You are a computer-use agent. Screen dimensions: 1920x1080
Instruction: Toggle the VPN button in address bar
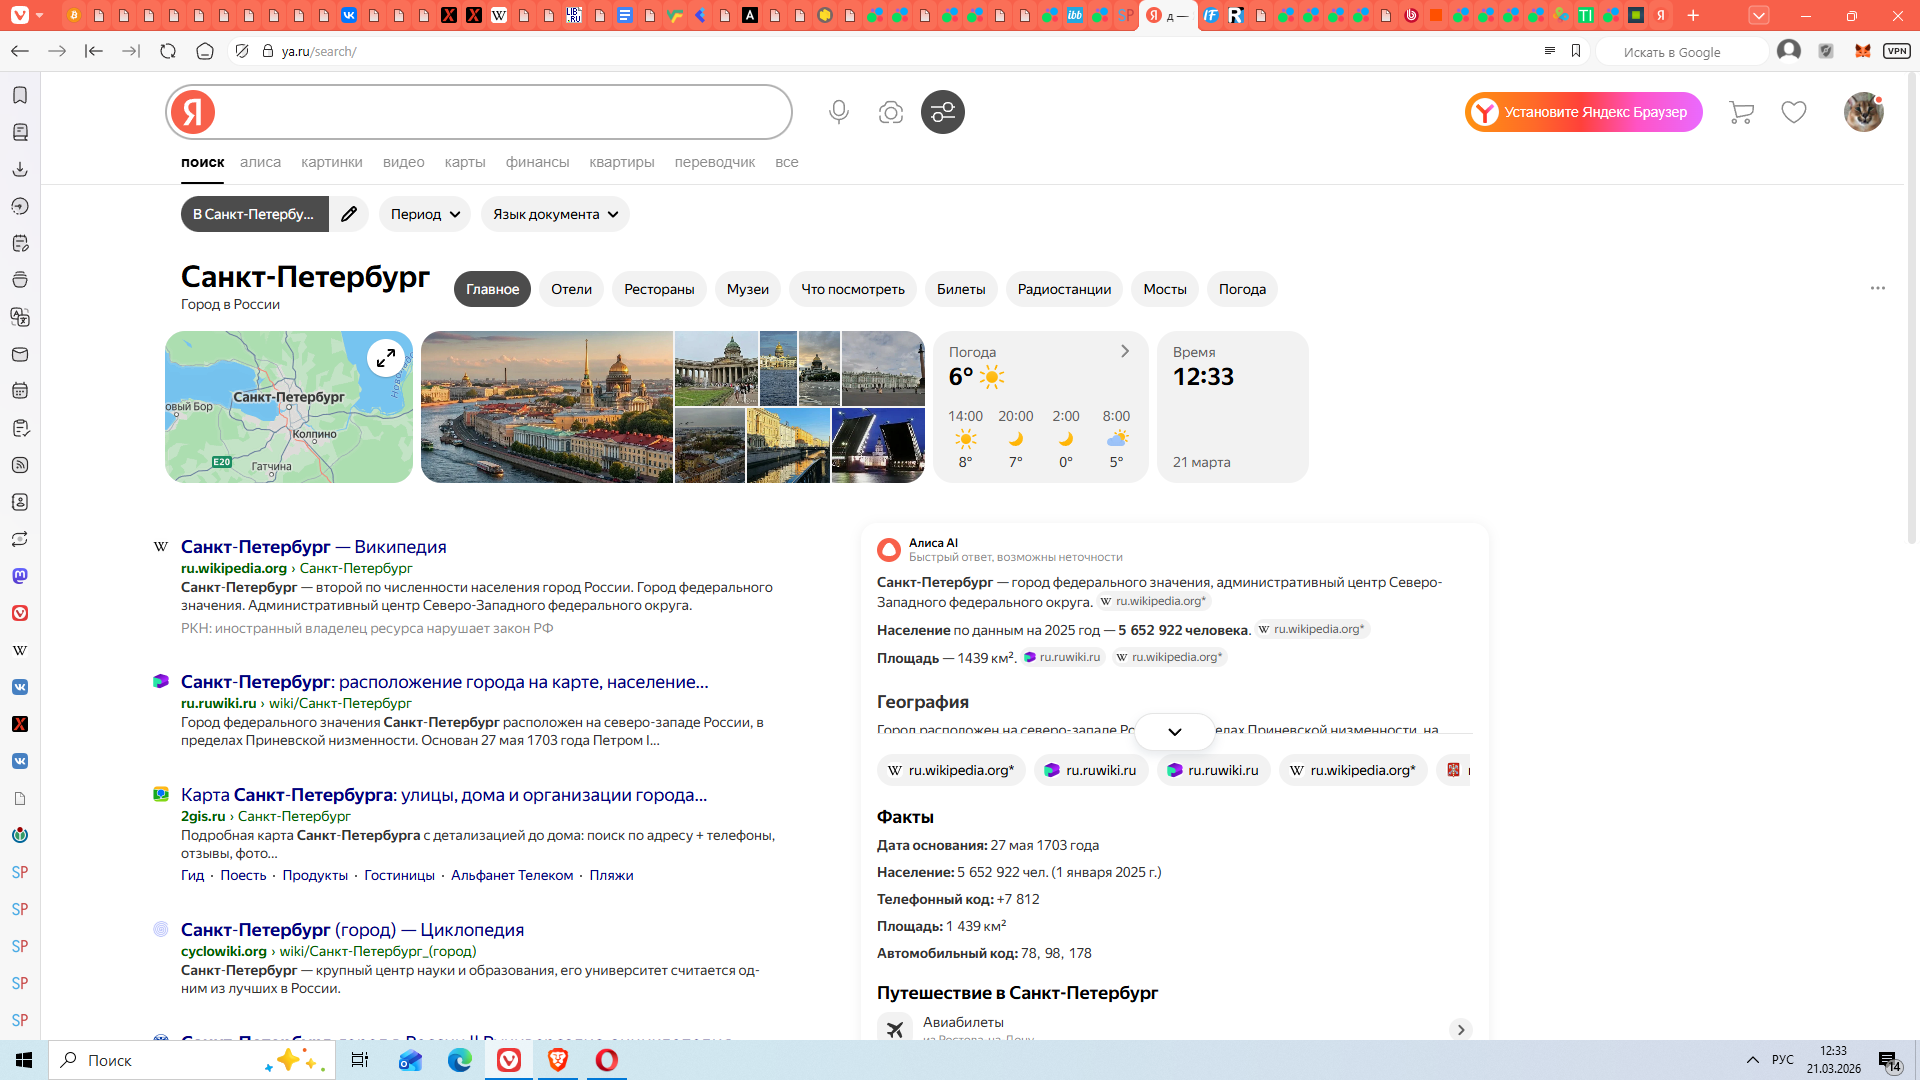[1896, 51]
